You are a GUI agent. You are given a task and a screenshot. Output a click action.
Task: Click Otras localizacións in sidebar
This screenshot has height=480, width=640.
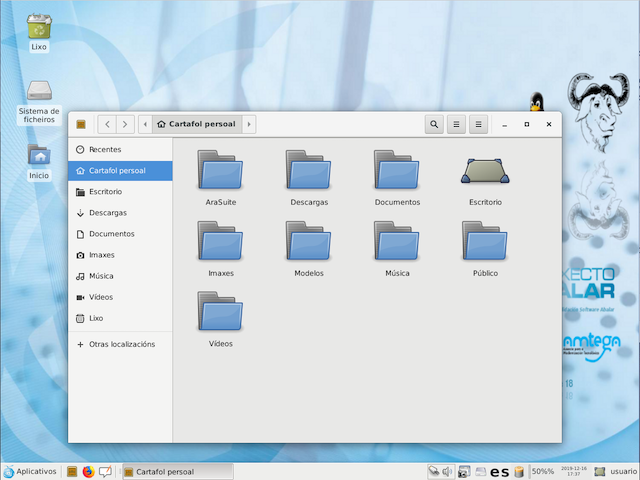pyautogui.click(x=121, y=344)
